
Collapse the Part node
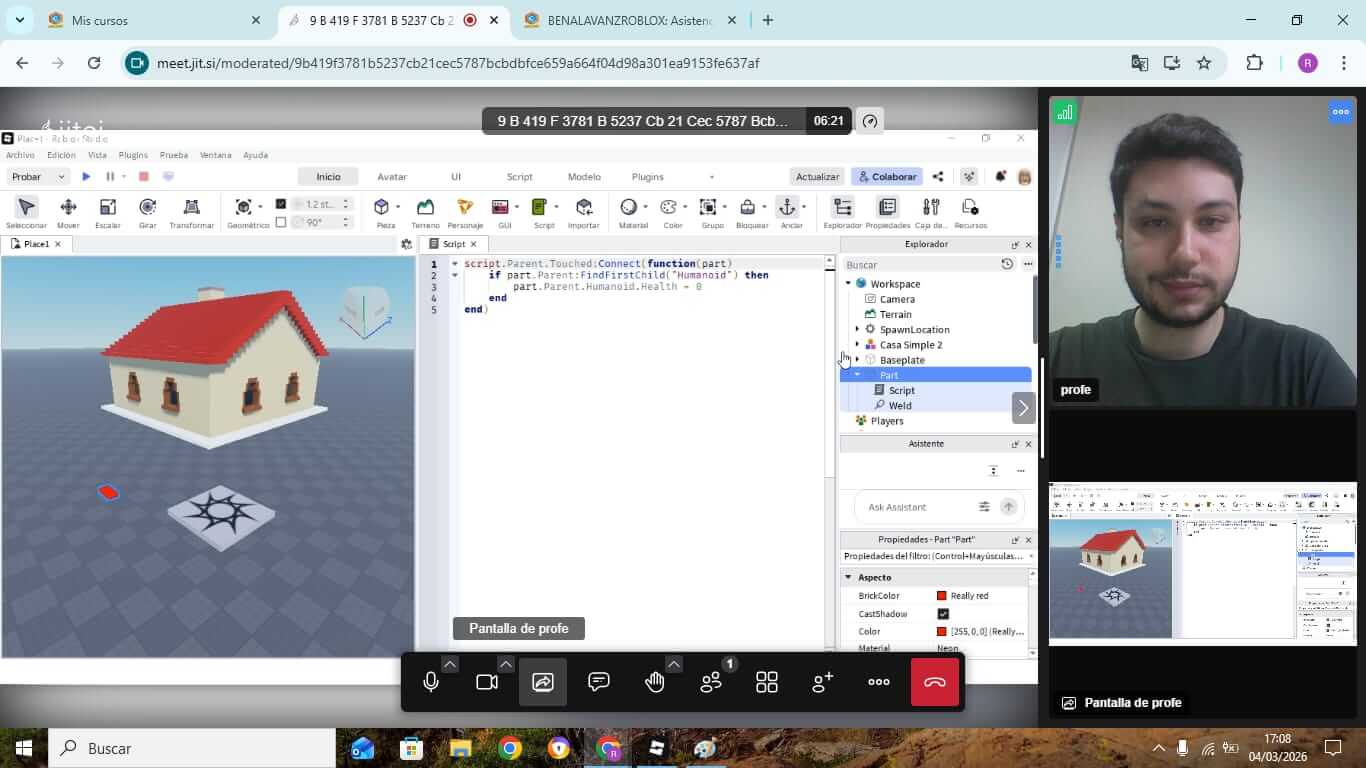point(857,375)
